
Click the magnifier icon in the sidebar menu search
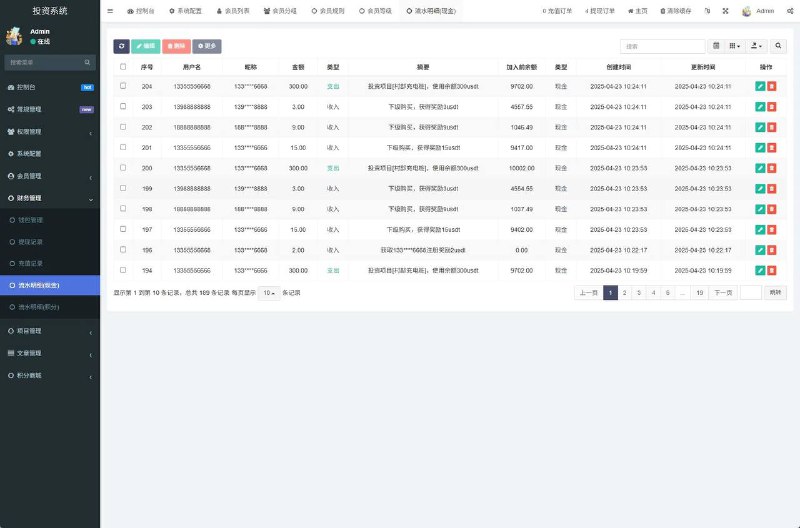point(87,62)
